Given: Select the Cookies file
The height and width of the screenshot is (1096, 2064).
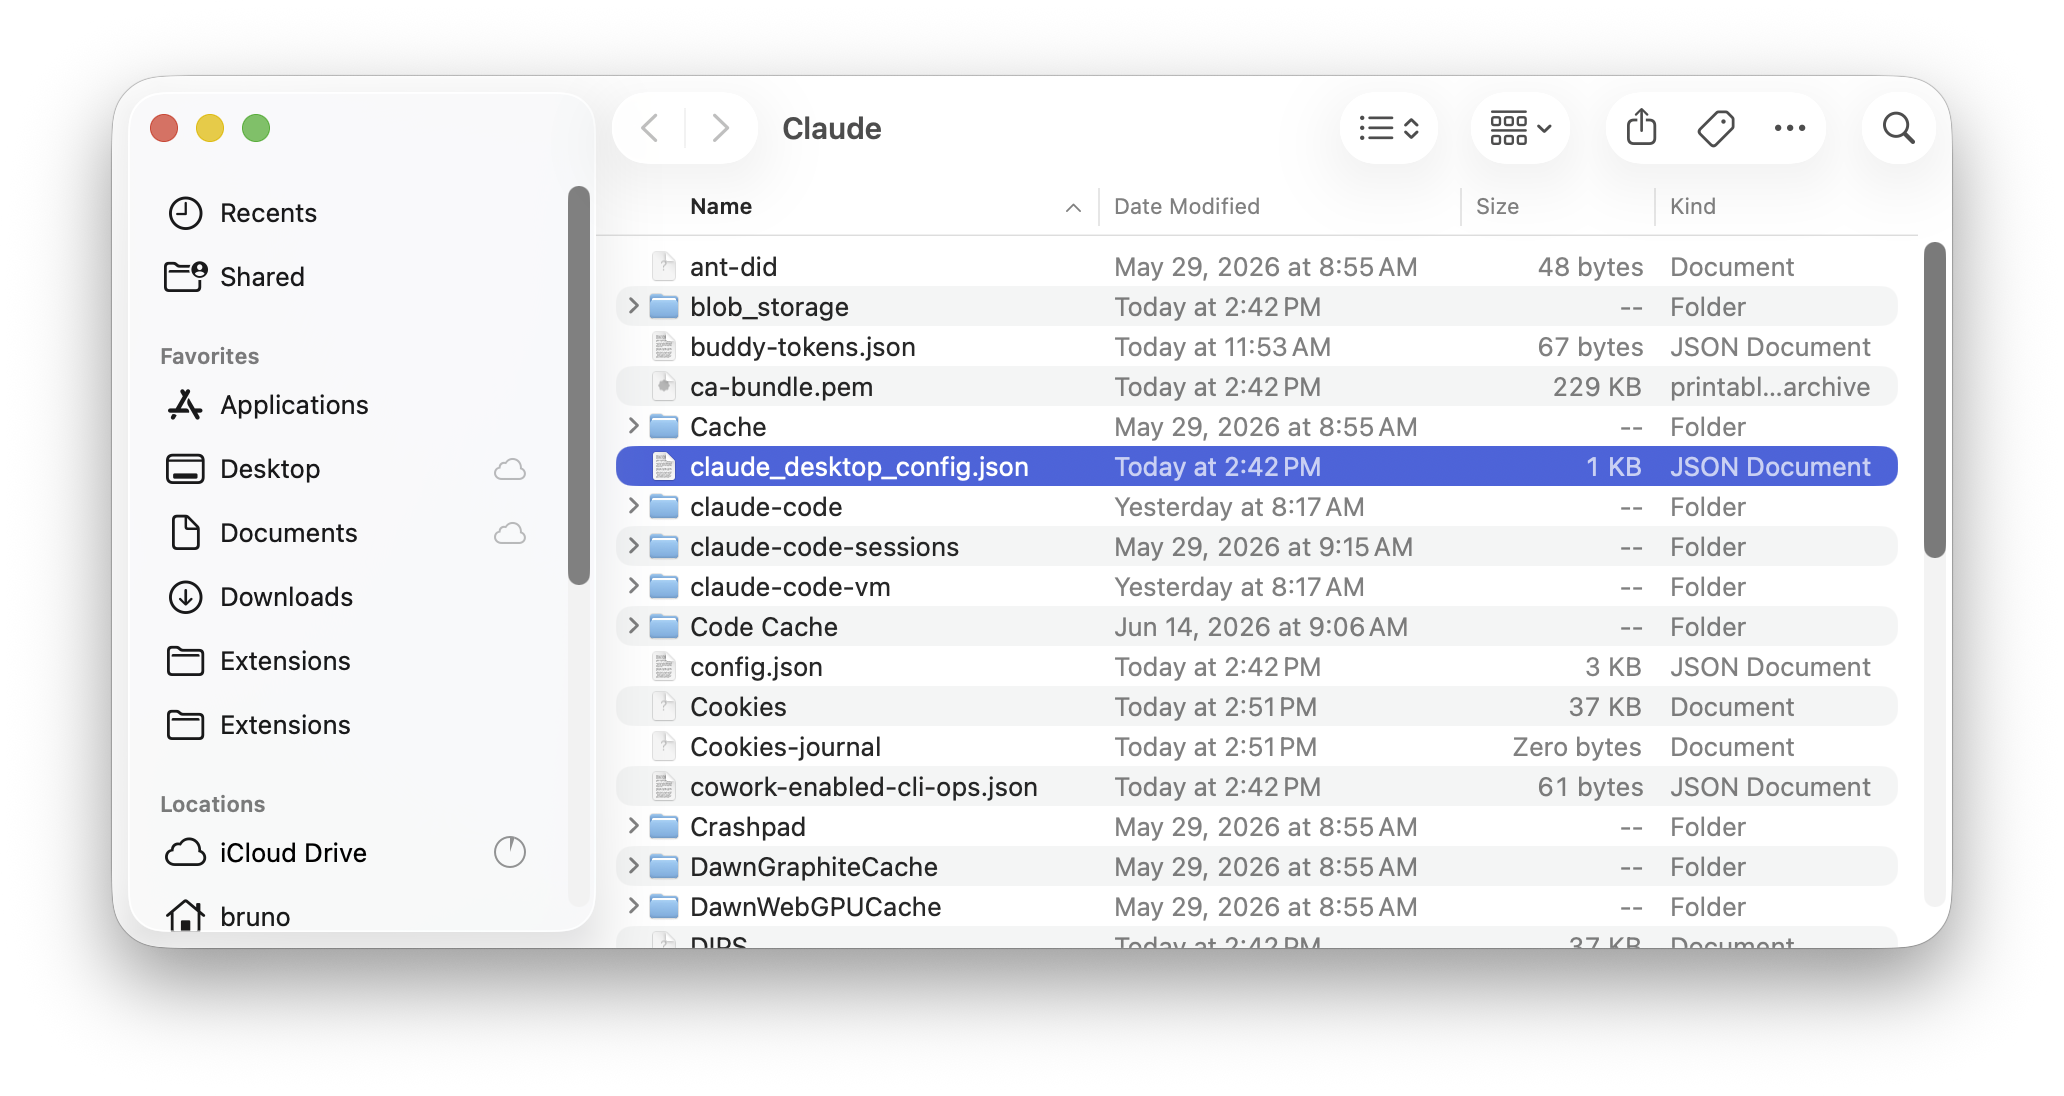Looking at the screenshot, I should coord(1257,707).
